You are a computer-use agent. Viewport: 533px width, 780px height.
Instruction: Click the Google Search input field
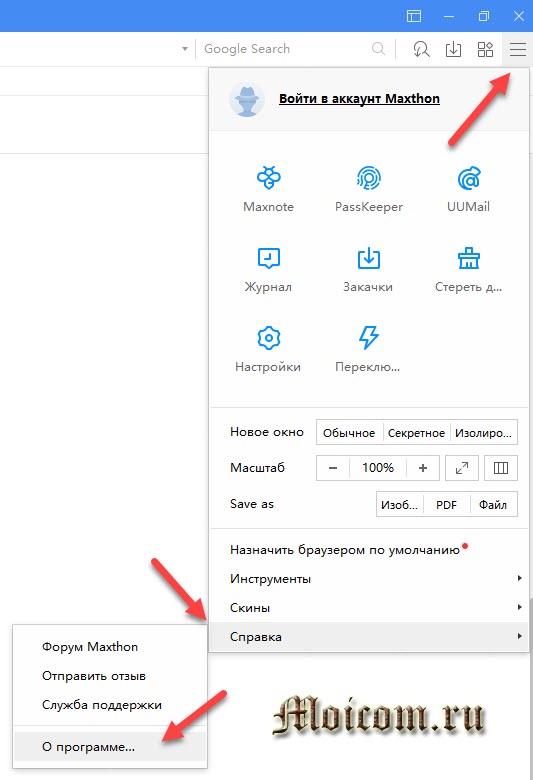(286, 49)
